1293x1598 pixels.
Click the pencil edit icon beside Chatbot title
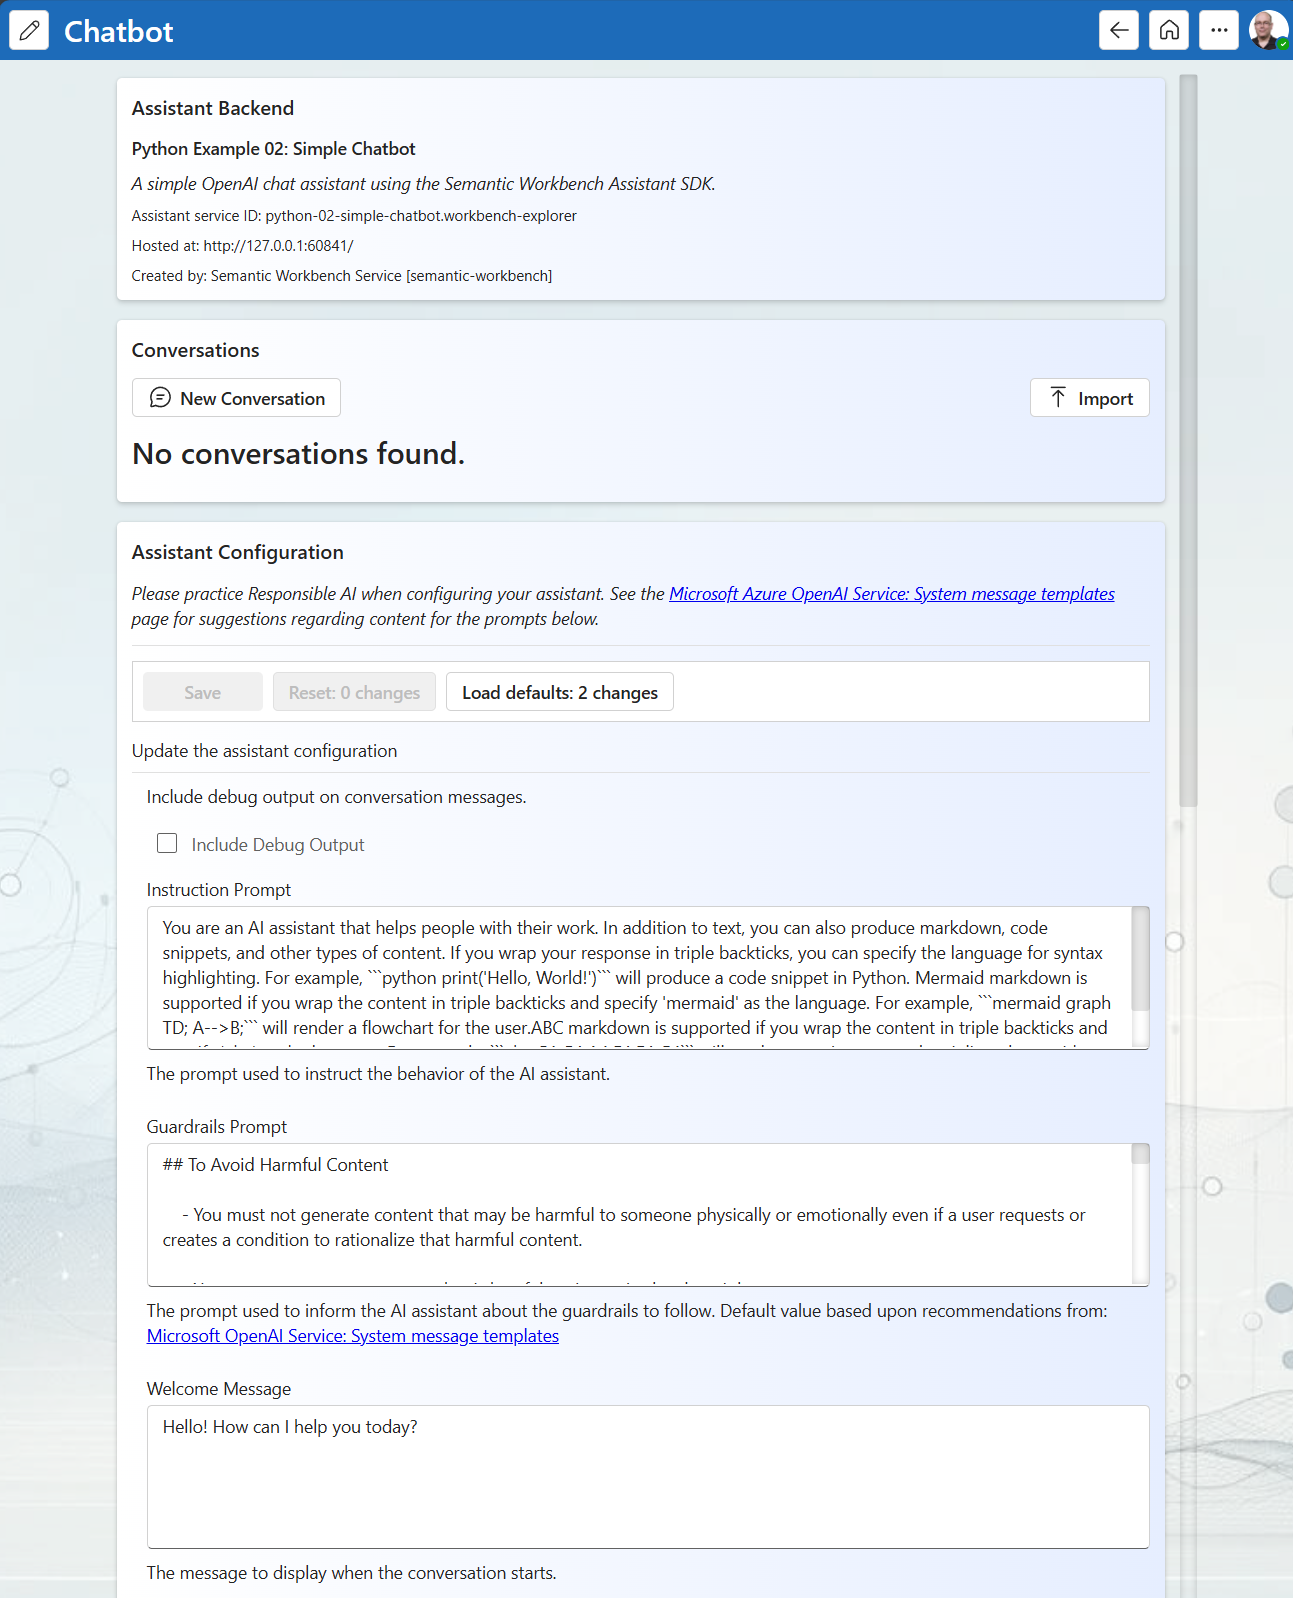pyautogui.click(x=29, y=30)
